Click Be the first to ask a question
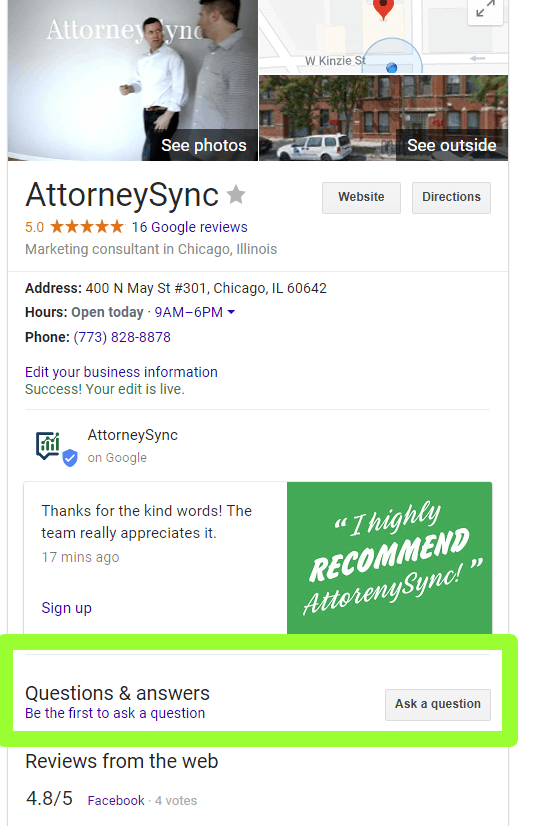Image resolution: width=545 pixels, height=826 pixels. (x=115, y=713)
